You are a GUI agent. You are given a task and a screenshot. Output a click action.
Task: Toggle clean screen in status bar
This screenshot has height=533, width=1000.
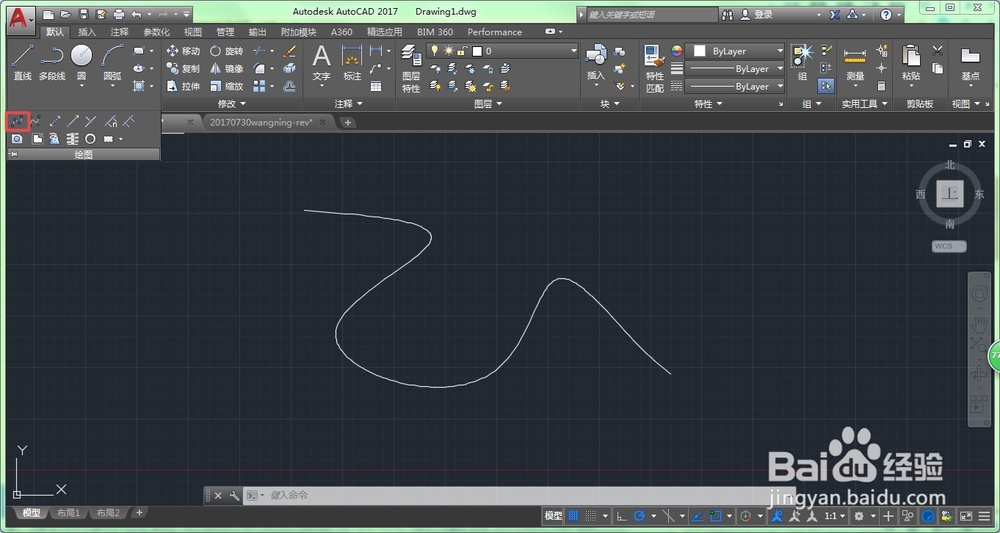966,515
